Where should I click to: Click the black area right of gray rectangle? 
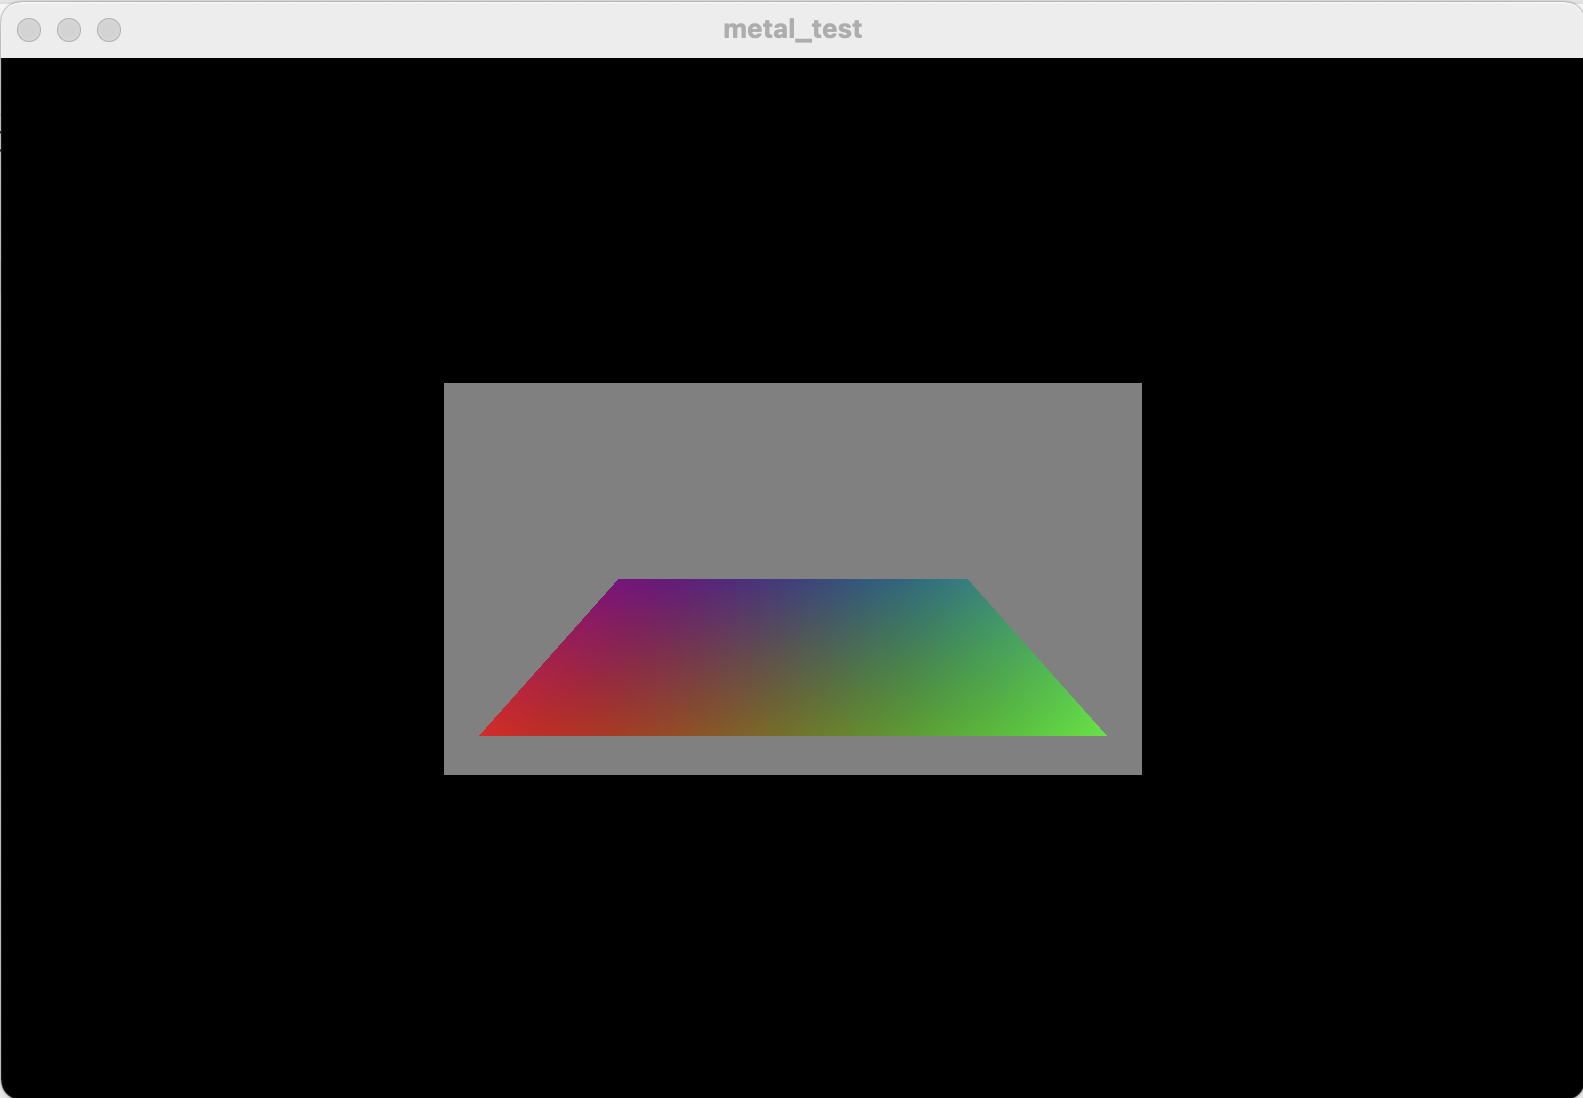[x=1362, y=578]
